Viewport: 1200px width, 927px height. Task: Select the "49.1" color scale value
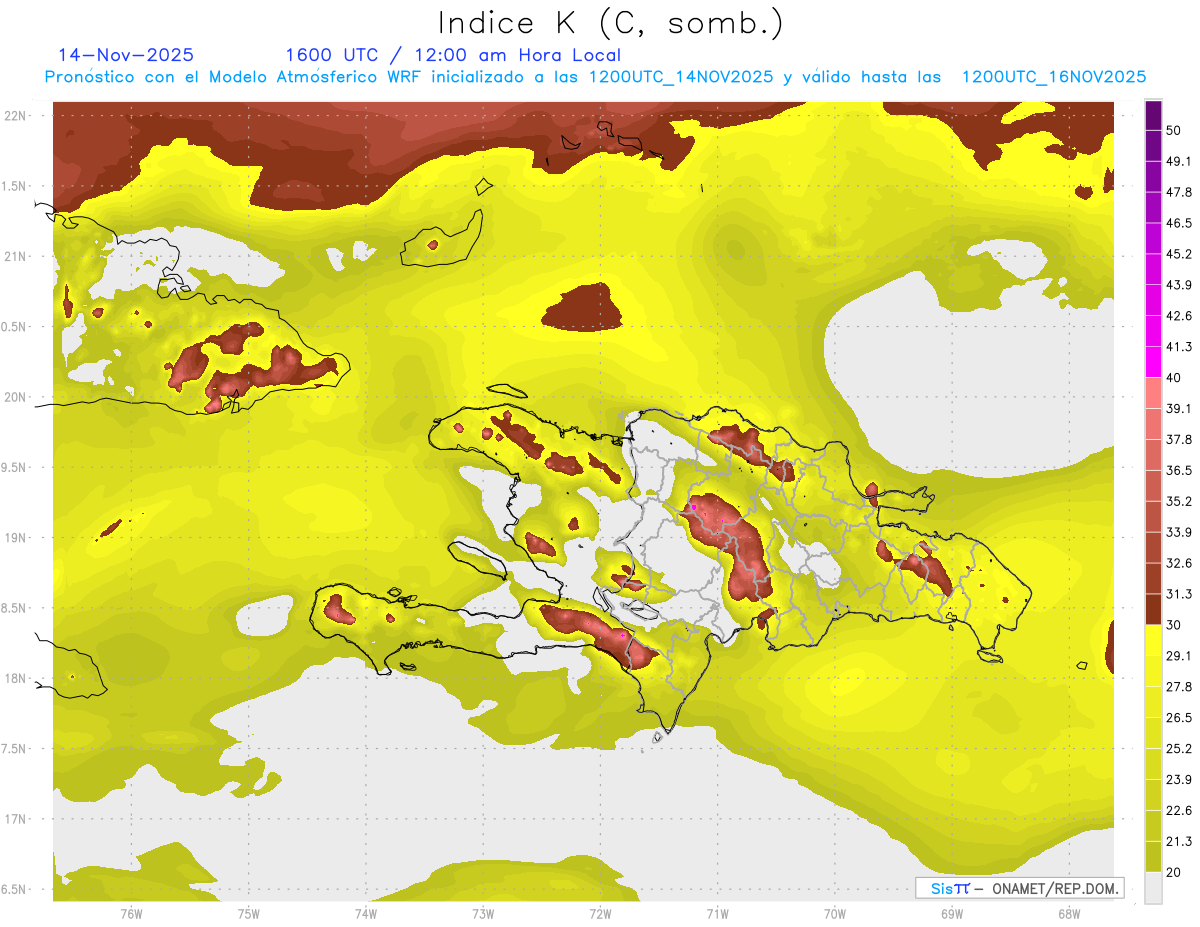tap(1178, 161)
